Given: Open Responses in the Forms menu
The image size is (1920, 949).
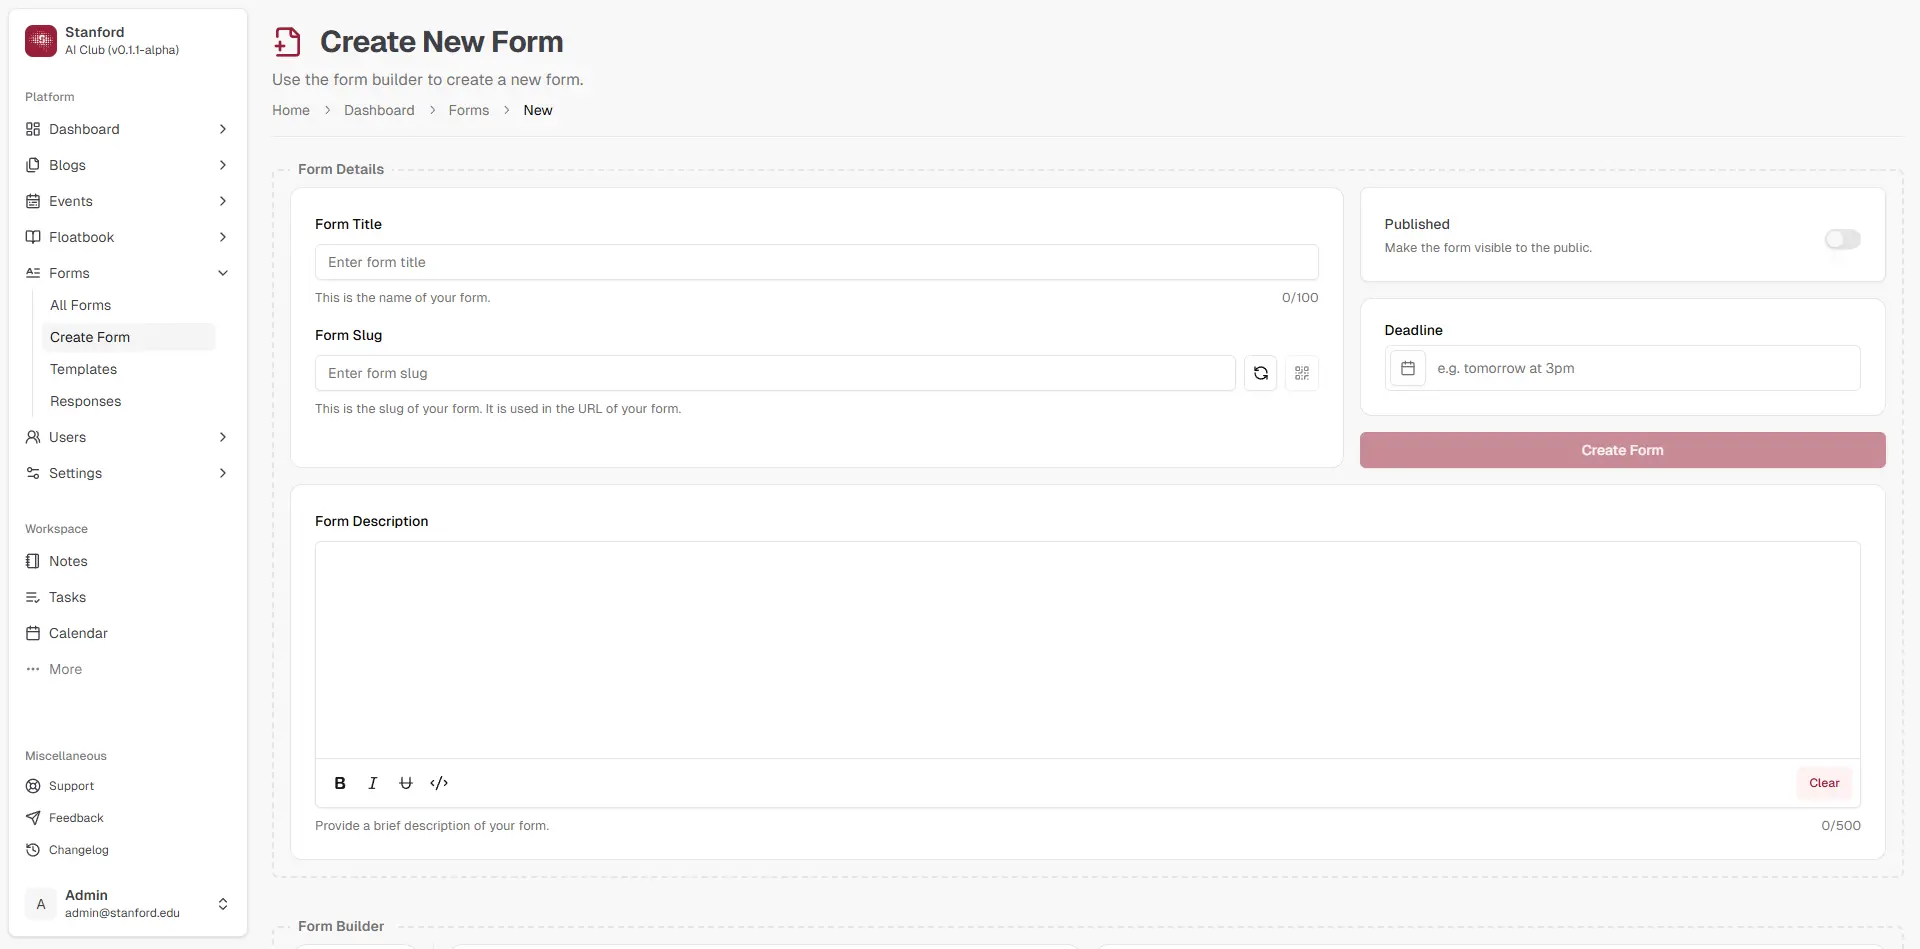Looking at the screenshot, I should (x=85, y=400).
